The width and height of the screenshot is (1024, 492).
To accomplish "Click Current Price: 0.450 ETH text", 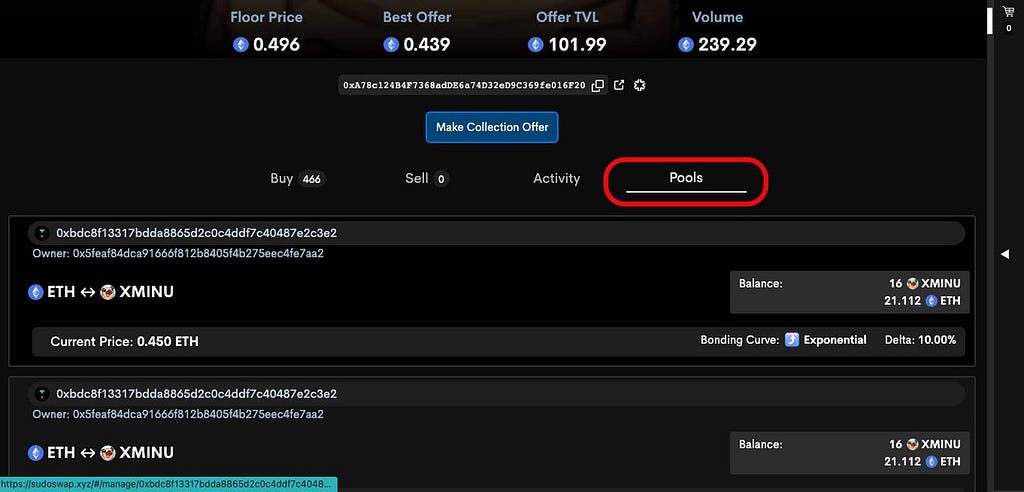I will 125,341.
